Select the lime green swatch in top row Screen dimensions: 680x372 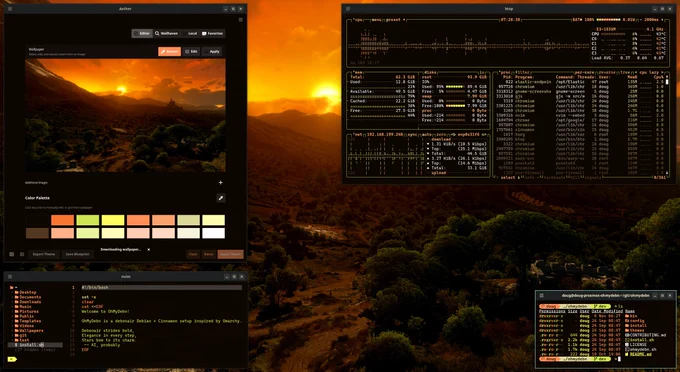click(x=88, y=220)
